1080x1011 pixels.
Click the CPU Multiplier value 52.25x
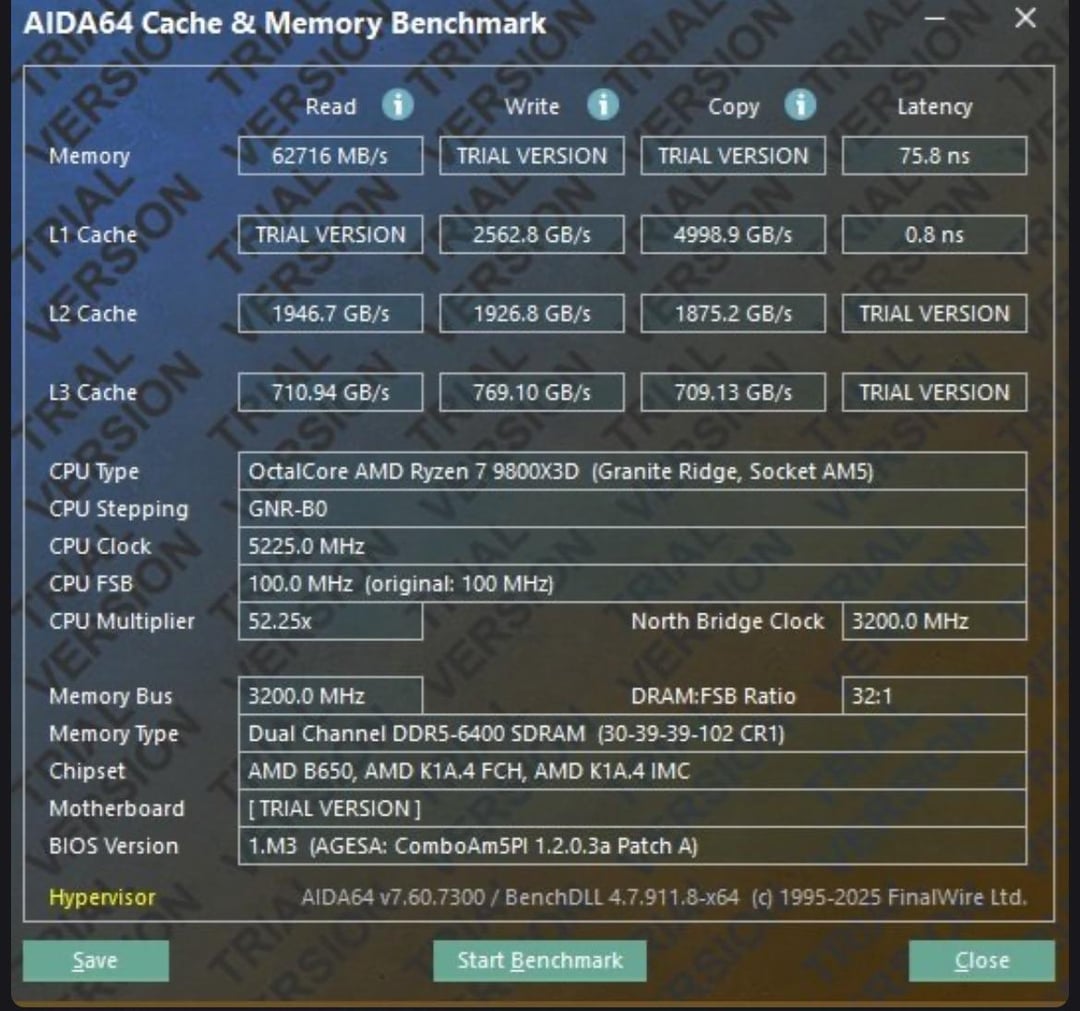[x=331, y=621]
